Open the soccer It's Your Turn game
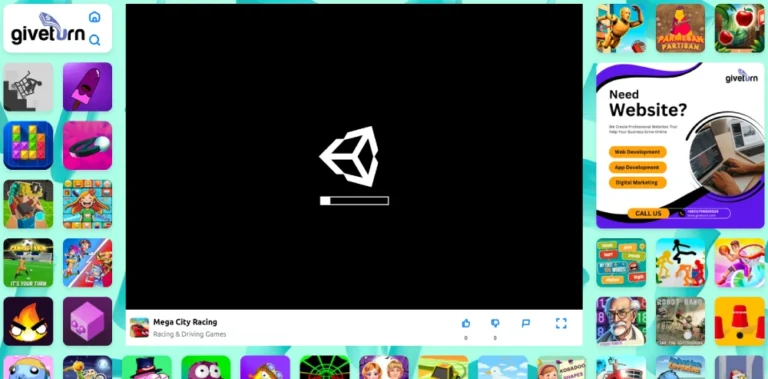768x379 pixels. coord(28,263)
